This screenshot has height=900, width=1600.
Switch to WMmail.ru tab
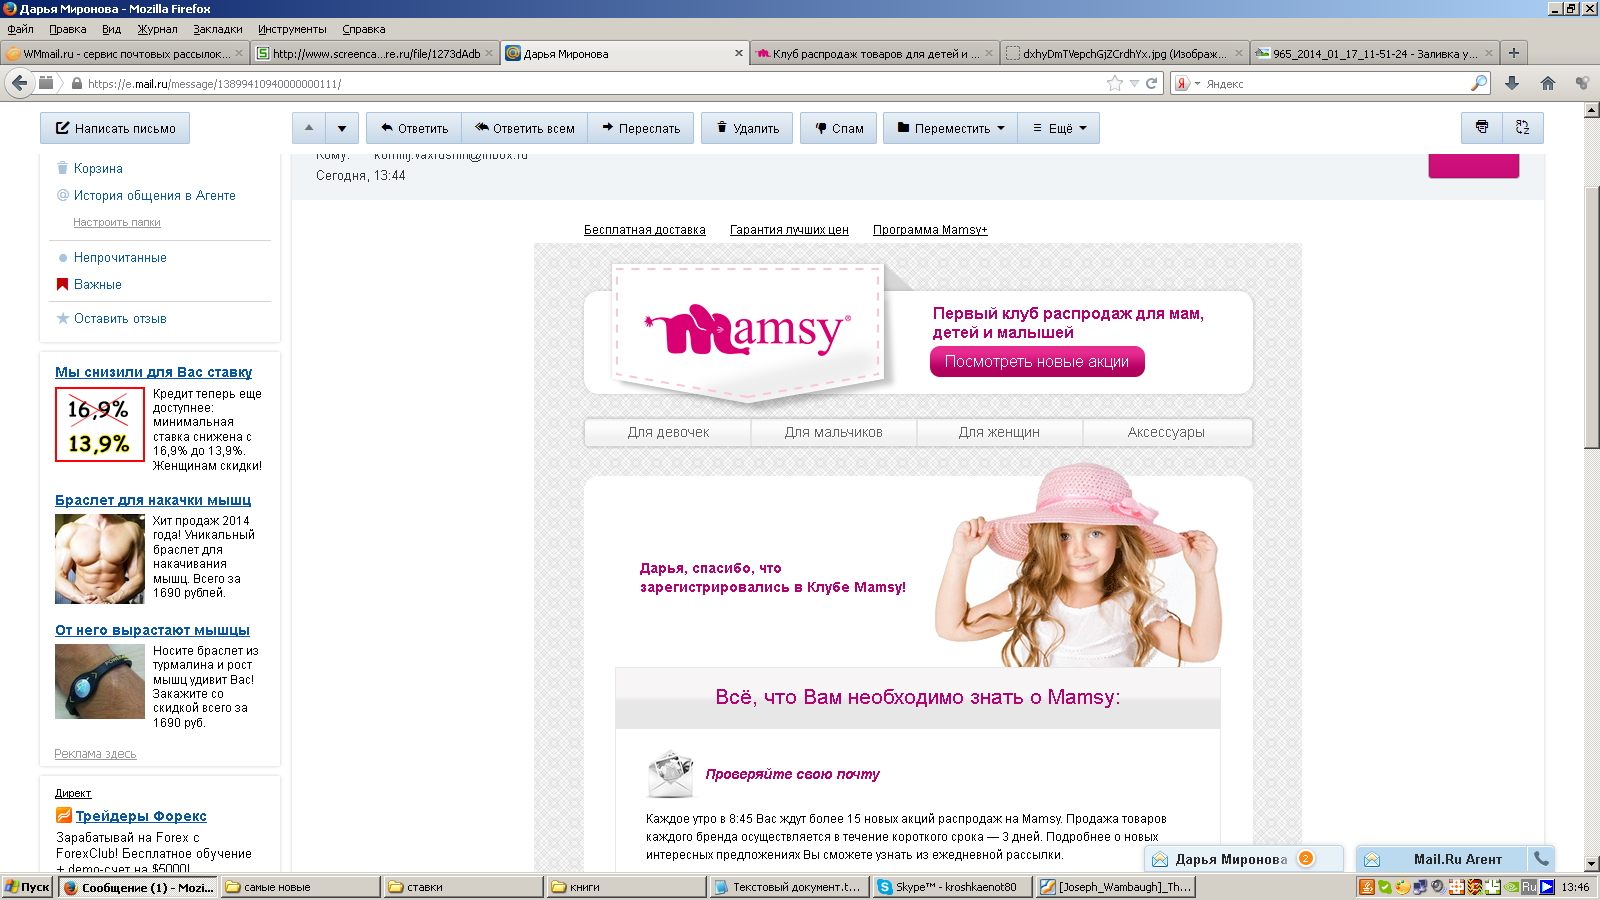click(125, 54)
